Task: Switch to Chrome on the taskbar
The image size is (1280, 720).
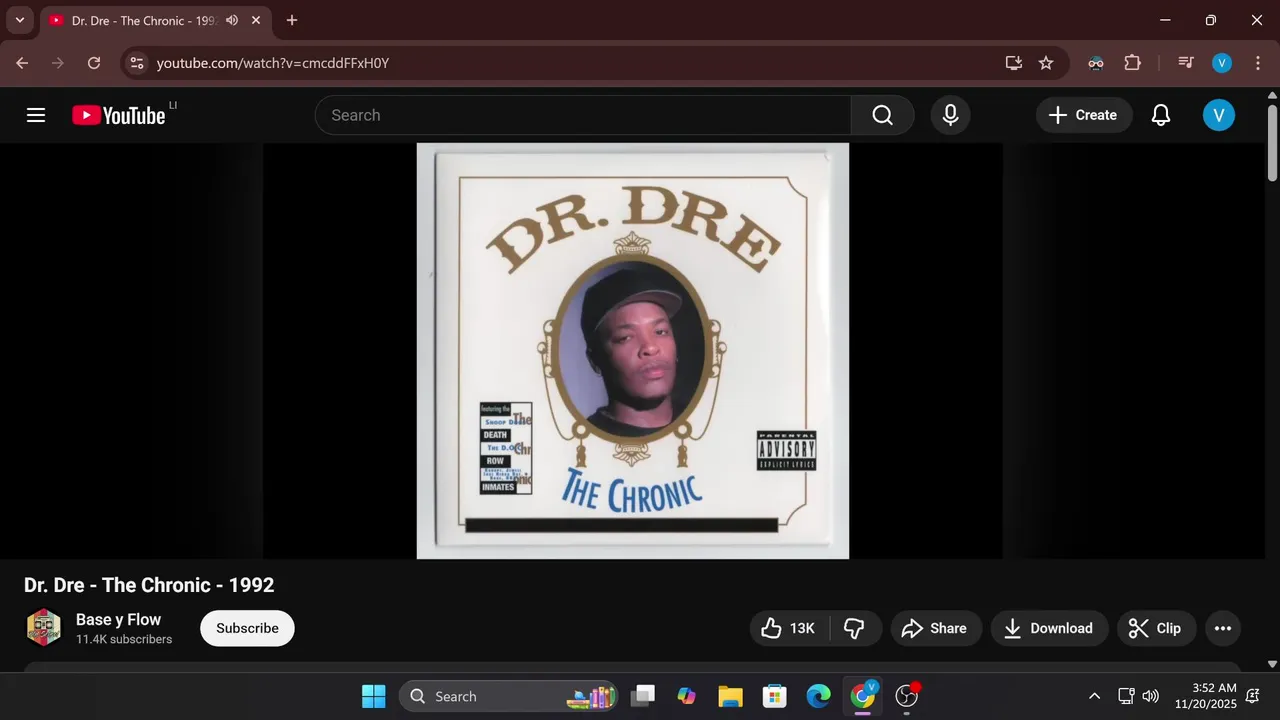Action: [x=862, y=696]
